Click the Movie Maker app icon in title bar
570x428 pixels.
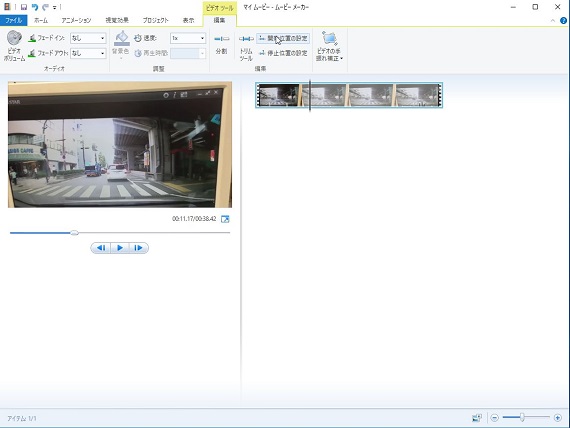pos(7,7)
